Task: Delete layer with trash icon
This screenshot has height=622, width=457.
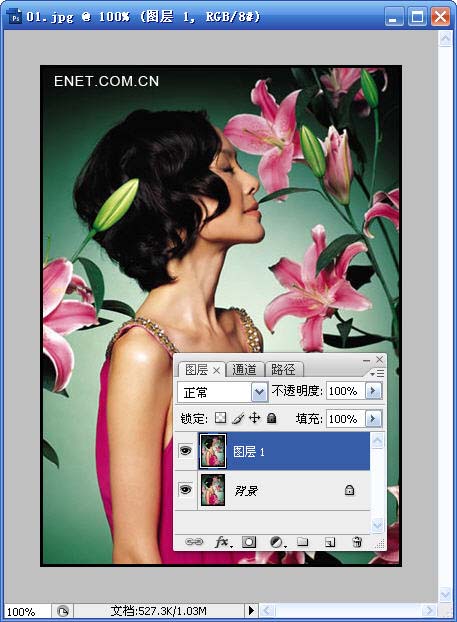Action: click(357, 542)
